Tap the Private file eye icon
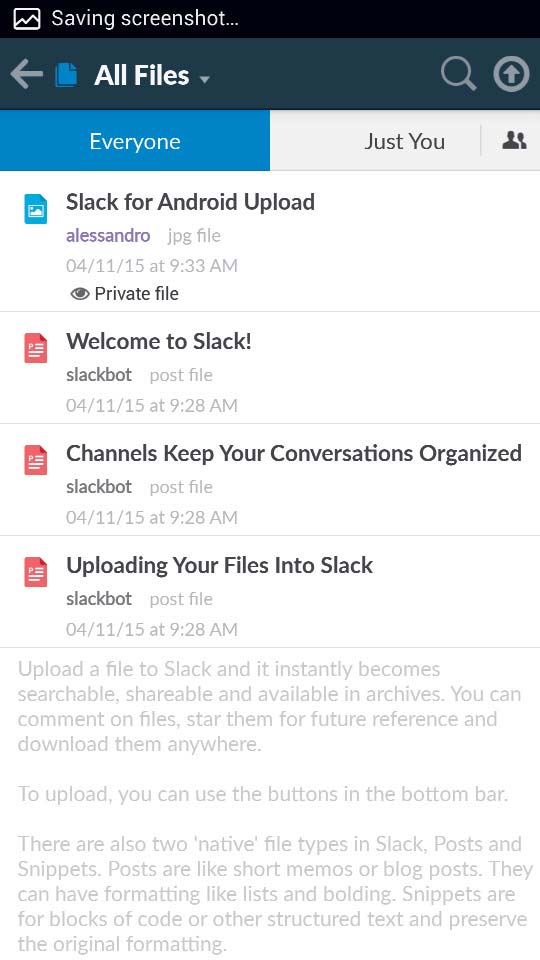 [x=80, y=294]
